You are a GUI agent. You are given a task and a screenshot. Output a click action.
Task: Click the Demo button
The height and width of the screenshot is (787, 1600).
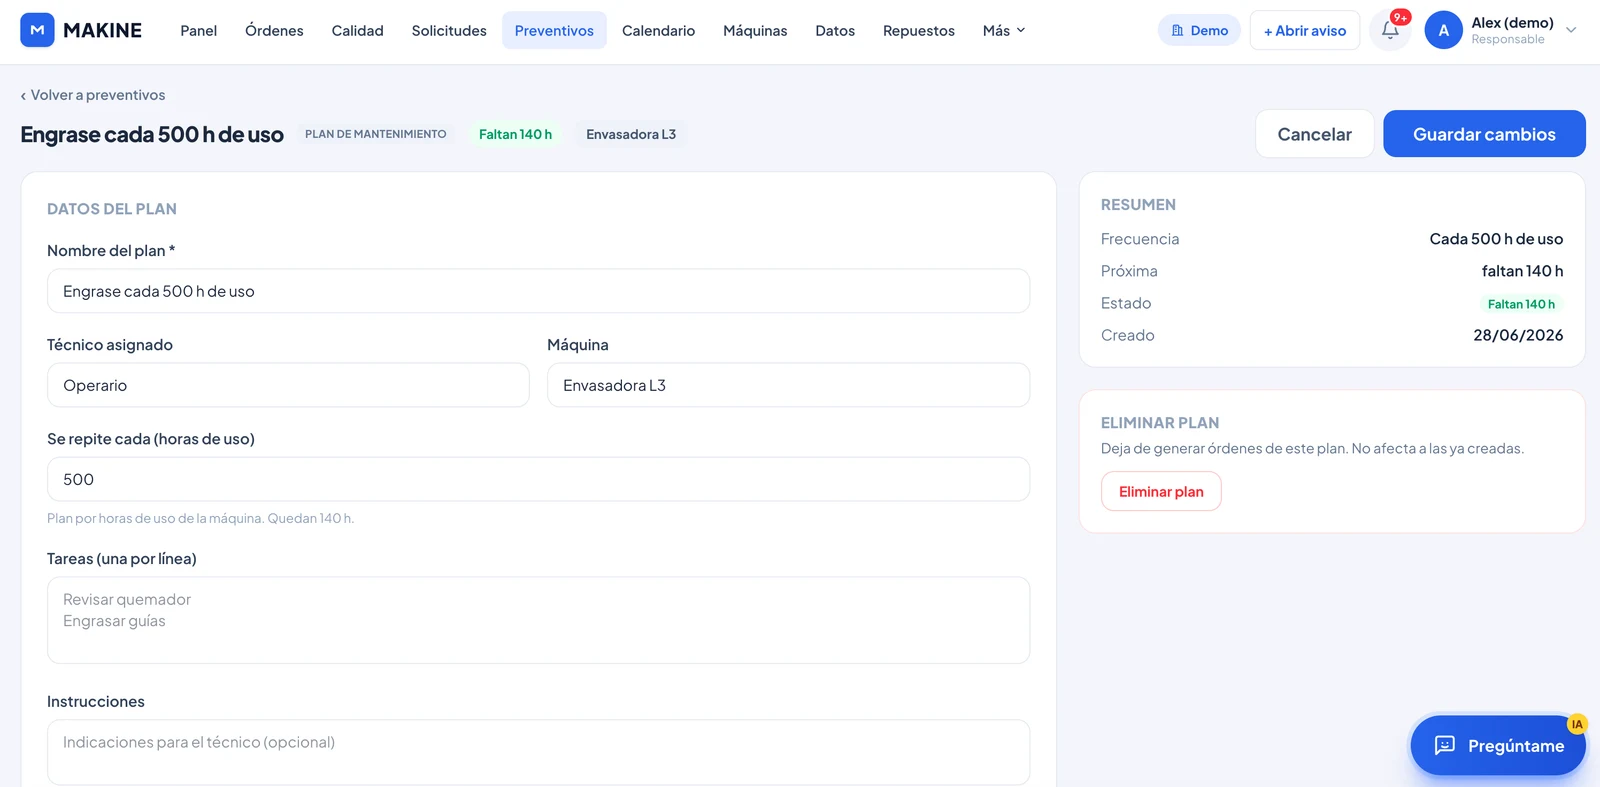pos(1199,30)
